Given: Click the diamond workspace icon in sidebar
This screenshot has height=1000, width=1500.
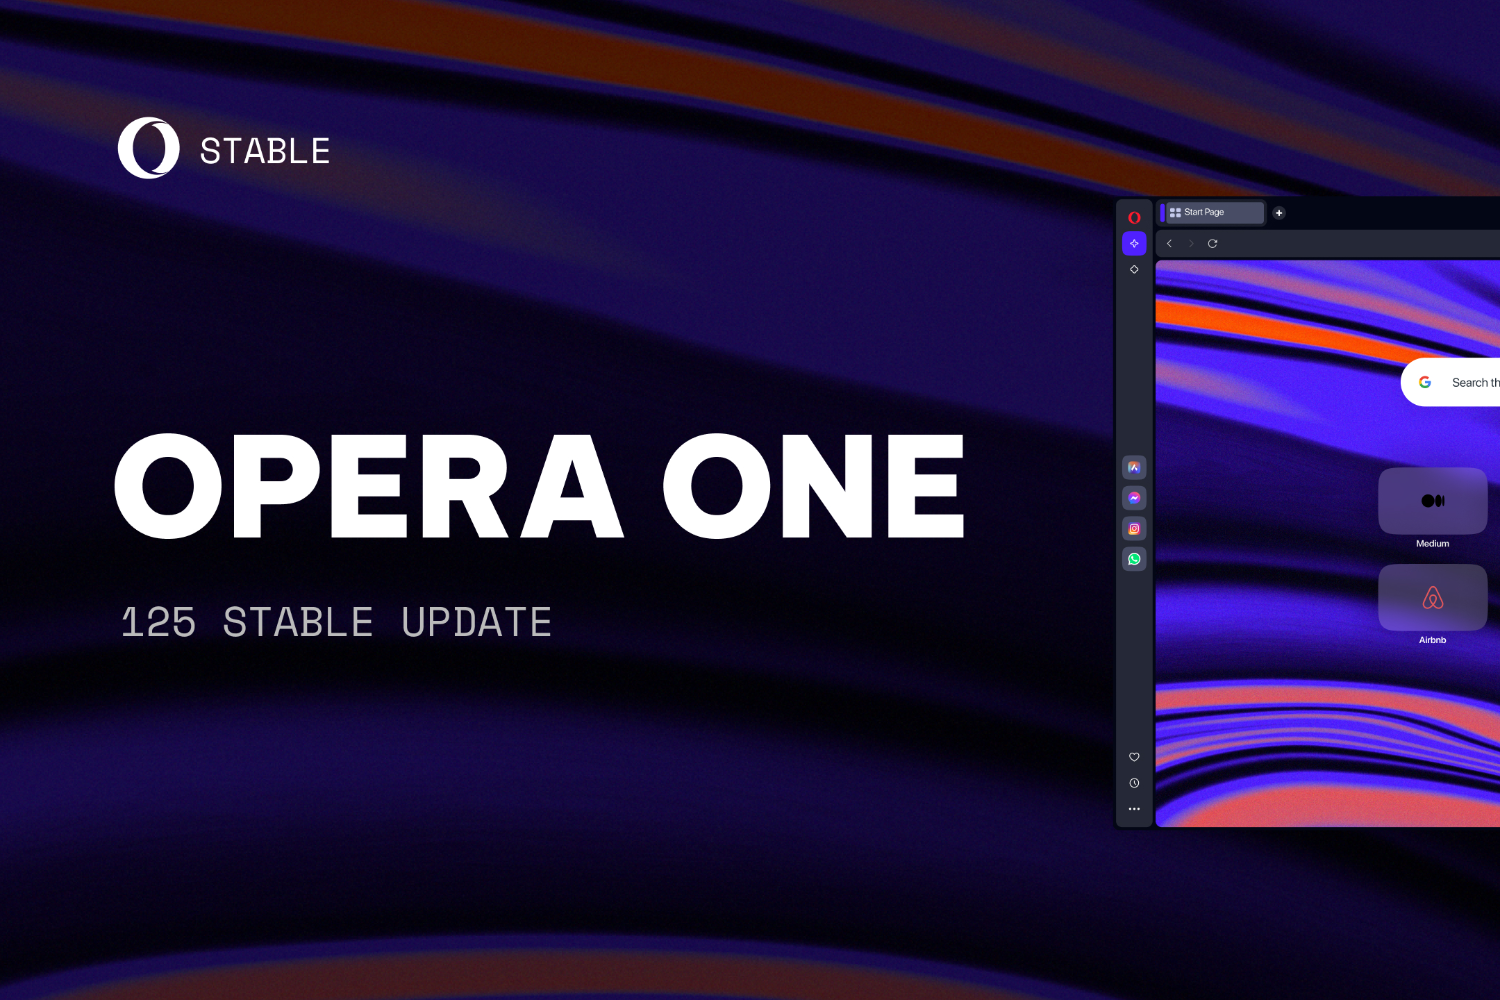Looking at the screenshot, I should click(1134, 269).
